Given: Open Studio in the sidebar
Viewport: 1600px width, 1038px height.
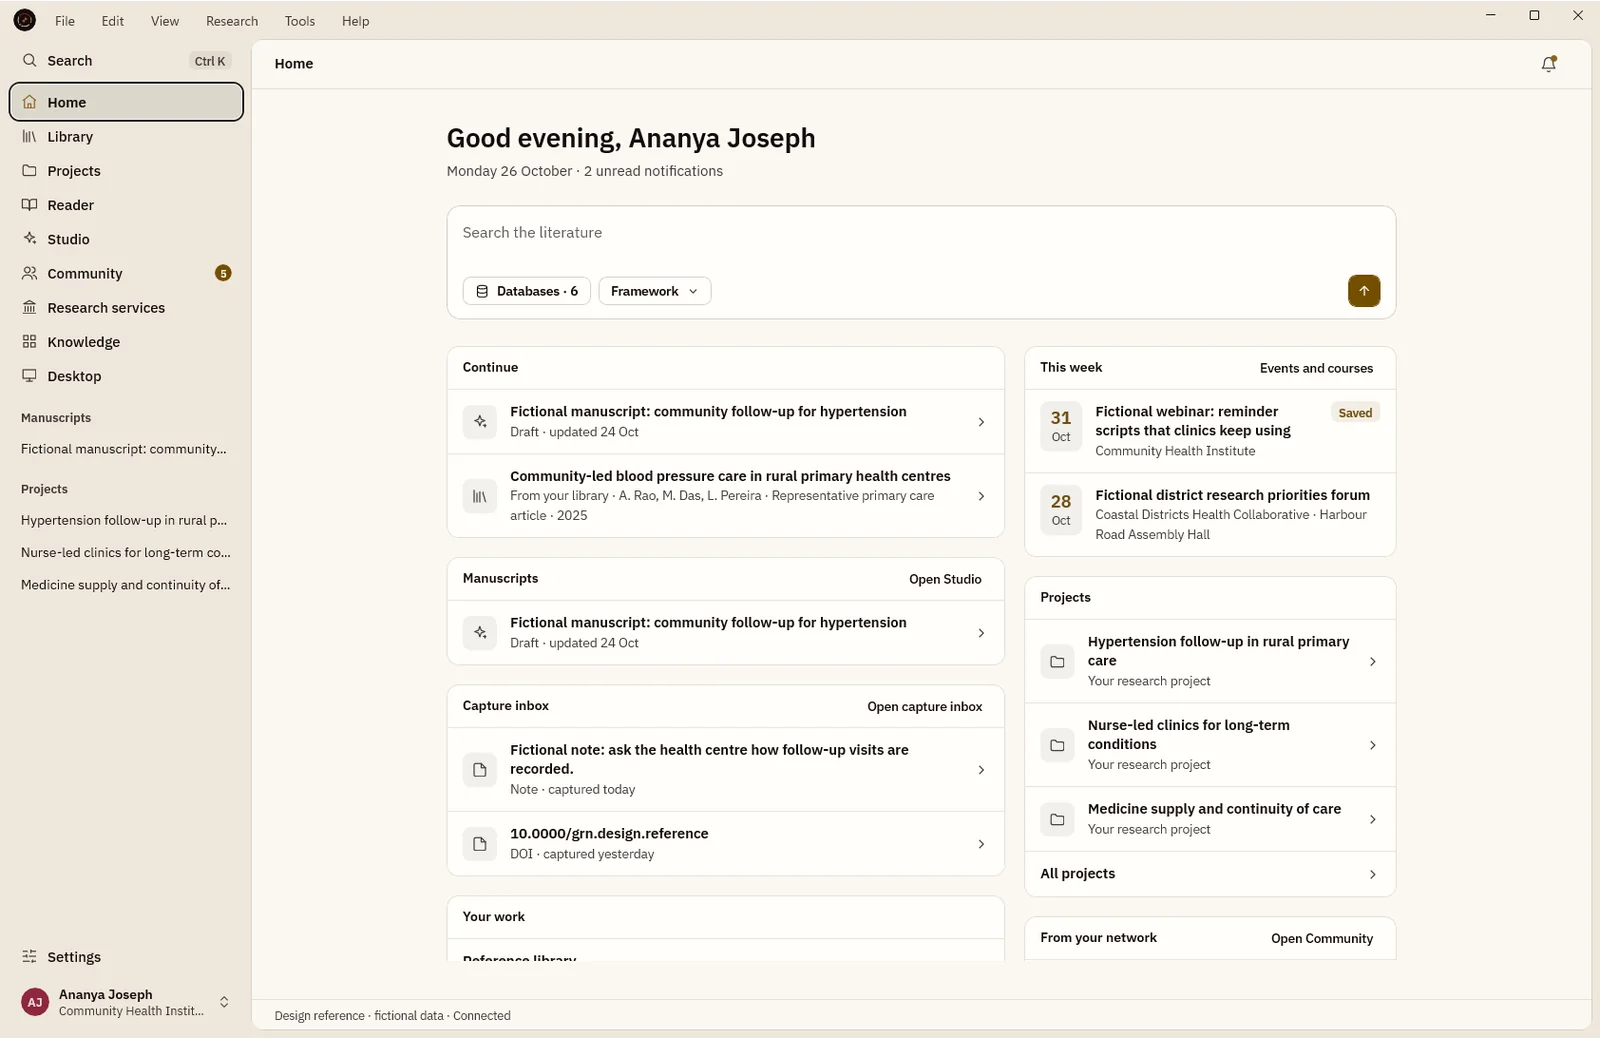Looking at the screenshot, I should click(126, 239).
